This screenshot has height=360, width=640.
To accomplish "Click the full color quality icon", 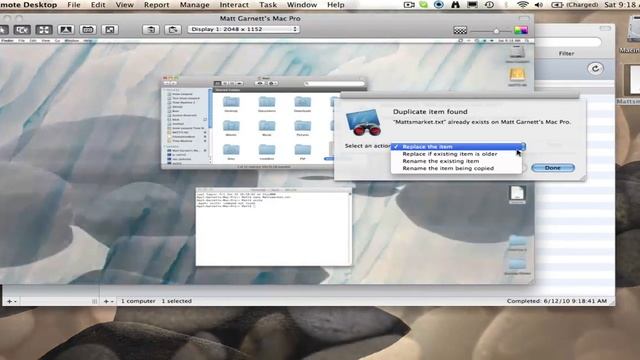I will pos(521,31).
